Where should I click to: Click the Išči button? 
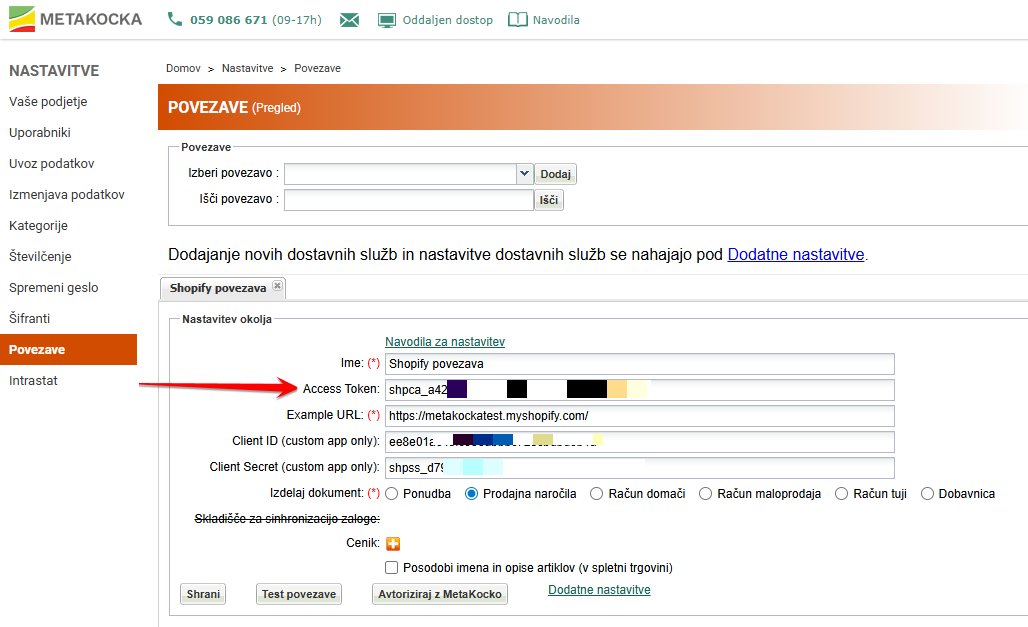[x=549, y=200]
